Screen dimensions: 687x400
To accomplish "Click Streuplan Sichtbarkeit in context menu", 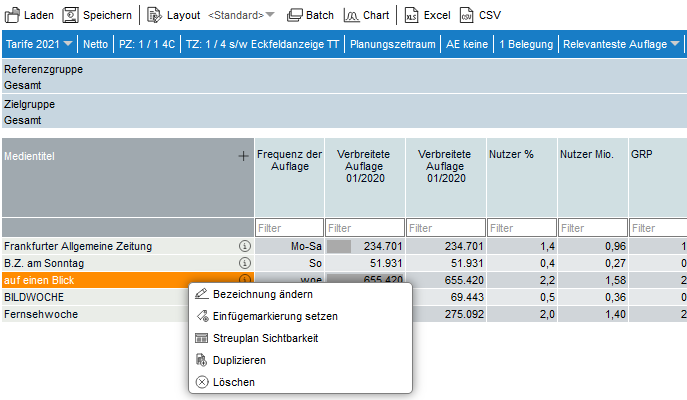I will pos(265,338).
